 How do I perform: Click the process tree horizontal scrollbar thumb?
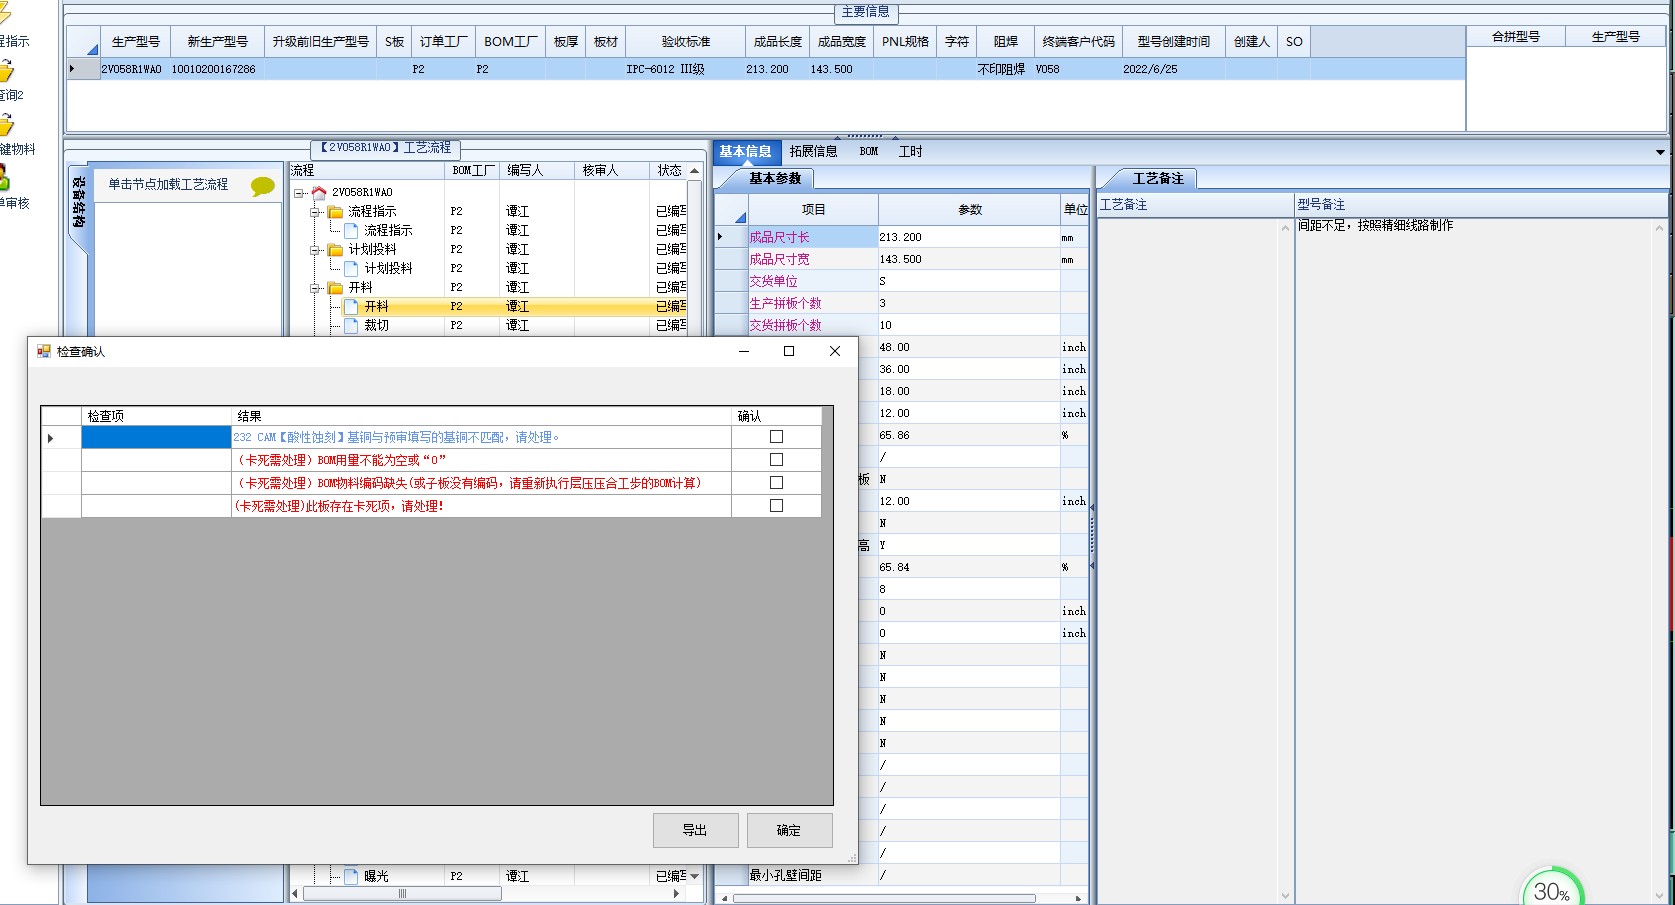pos(402,893)
